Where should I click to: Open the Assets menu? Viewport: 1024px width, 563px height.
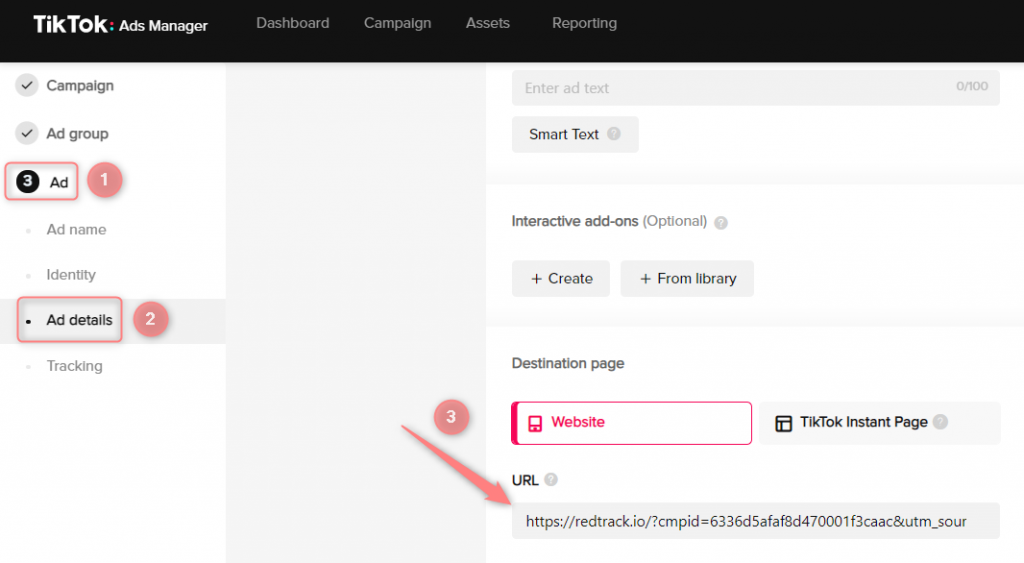point(487,23)
